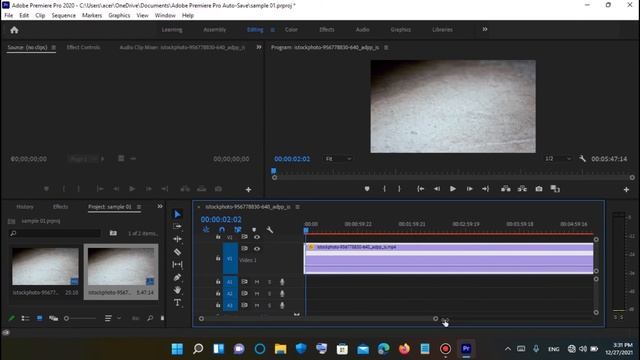Toggle lock on Video 1 track

[x=218, y=258]
